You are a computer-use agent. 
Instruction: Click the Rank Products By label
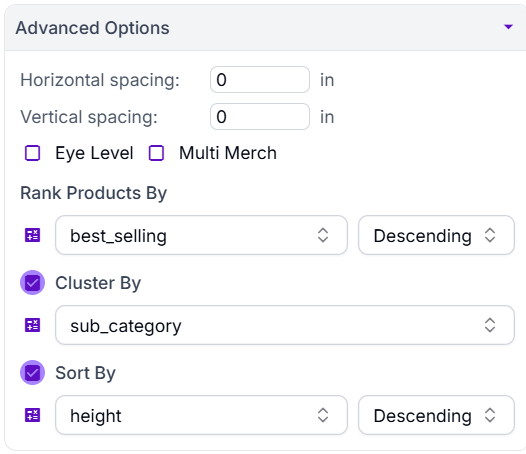tap(94, 193)
